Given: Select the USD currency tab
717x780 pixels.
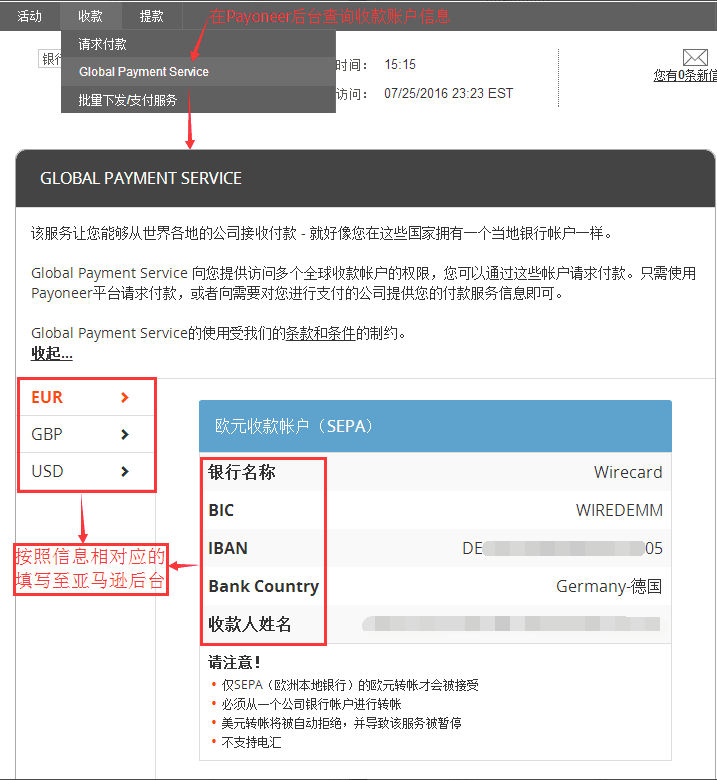Looking at the screenshot, I should click(87, 471).
